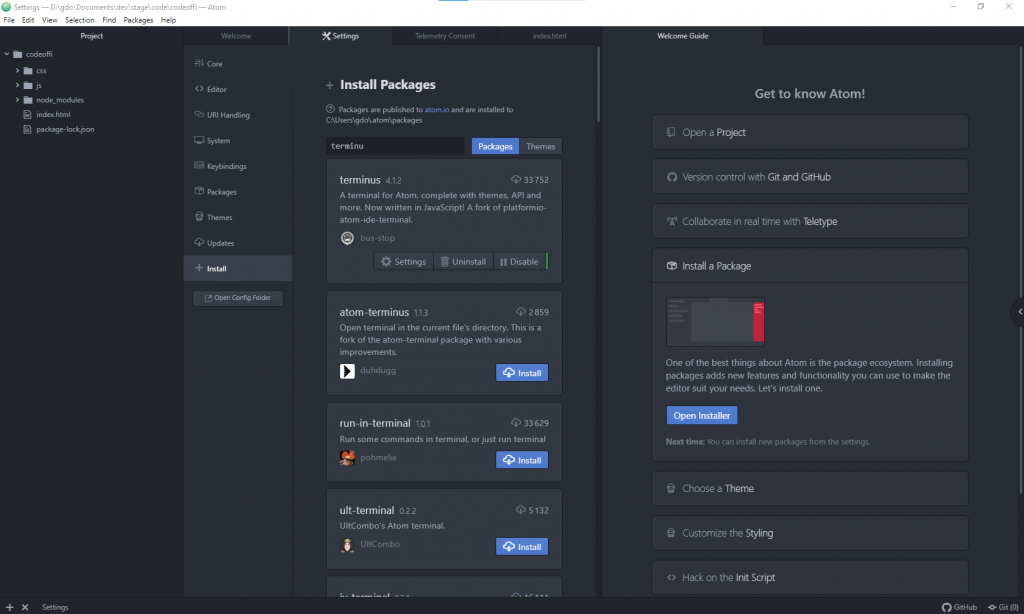Install the atom-terminus package
Viewport: 1024px width, 614px height.
tap(522, 373)
